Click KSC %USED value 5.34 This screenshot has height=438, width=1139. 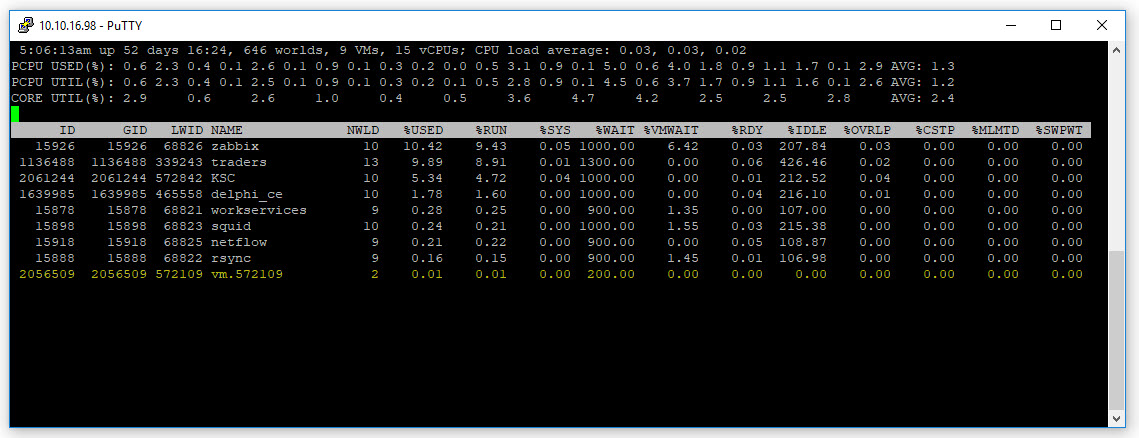click(427, 178)
